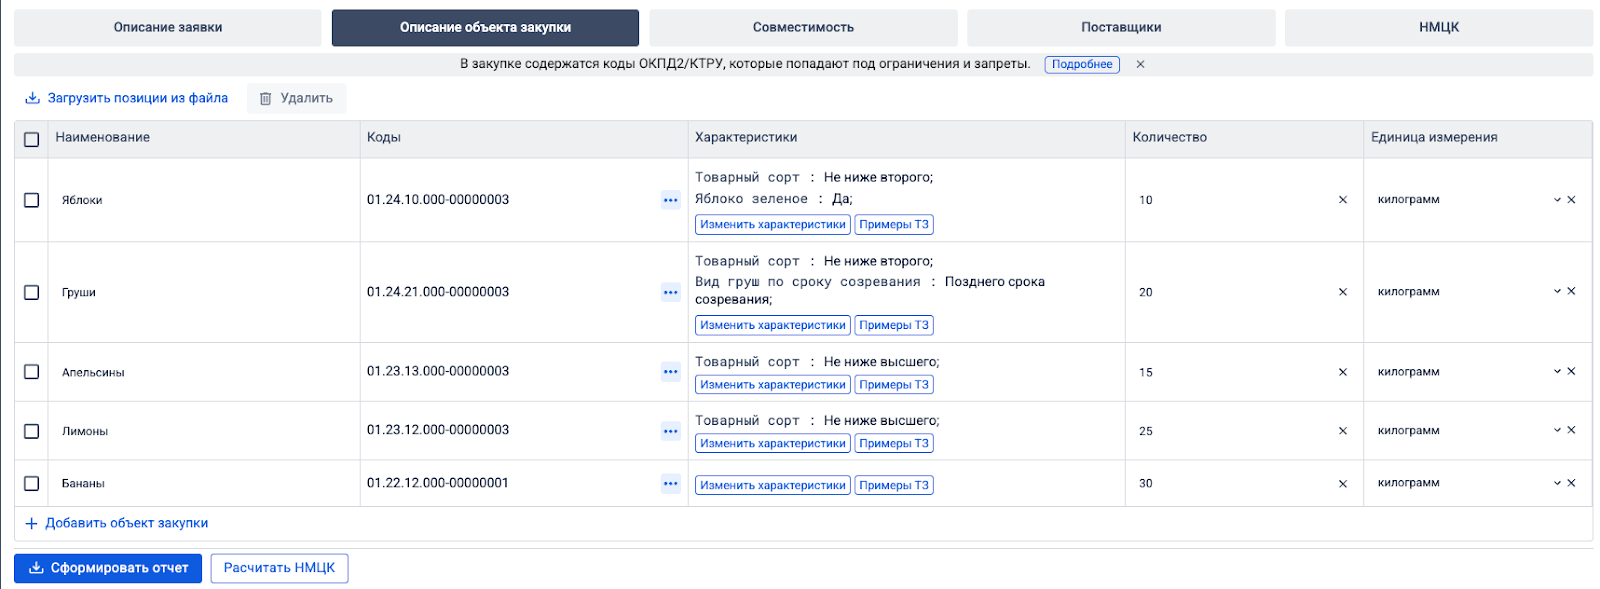
Task: Change characteristics for Апельсины
Action: click(x=773, y=385)
